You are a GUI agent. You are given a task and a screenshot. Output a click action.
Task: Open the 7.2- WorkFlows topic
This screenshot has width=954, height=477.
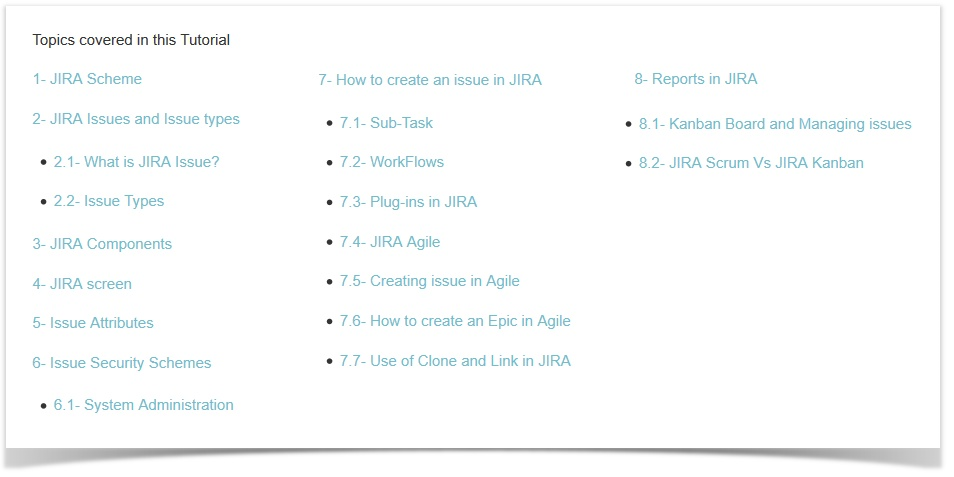coord(392,162)
